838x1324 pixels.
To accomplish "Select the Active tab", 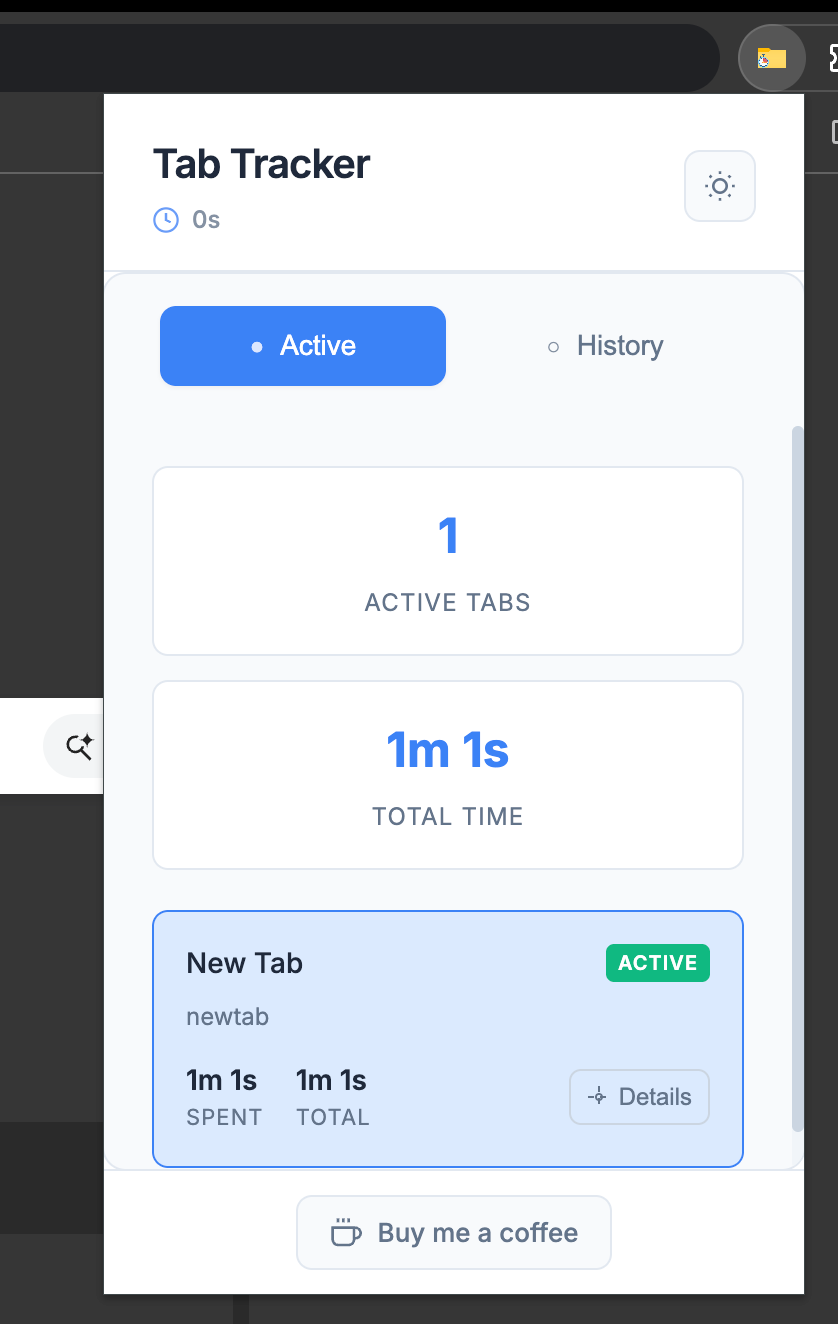I will (x=303, y=346).
